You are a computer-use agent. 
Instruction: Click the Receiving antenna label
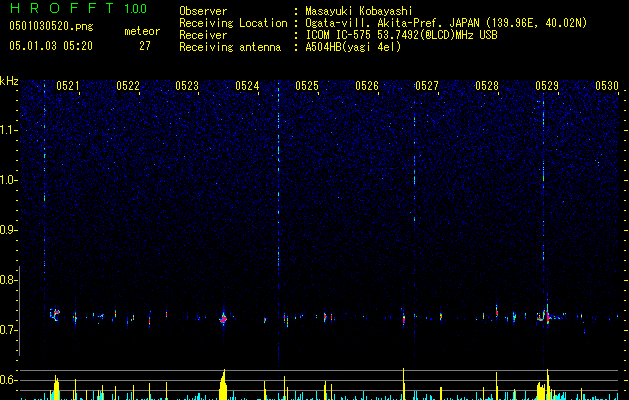coord(230,47)
